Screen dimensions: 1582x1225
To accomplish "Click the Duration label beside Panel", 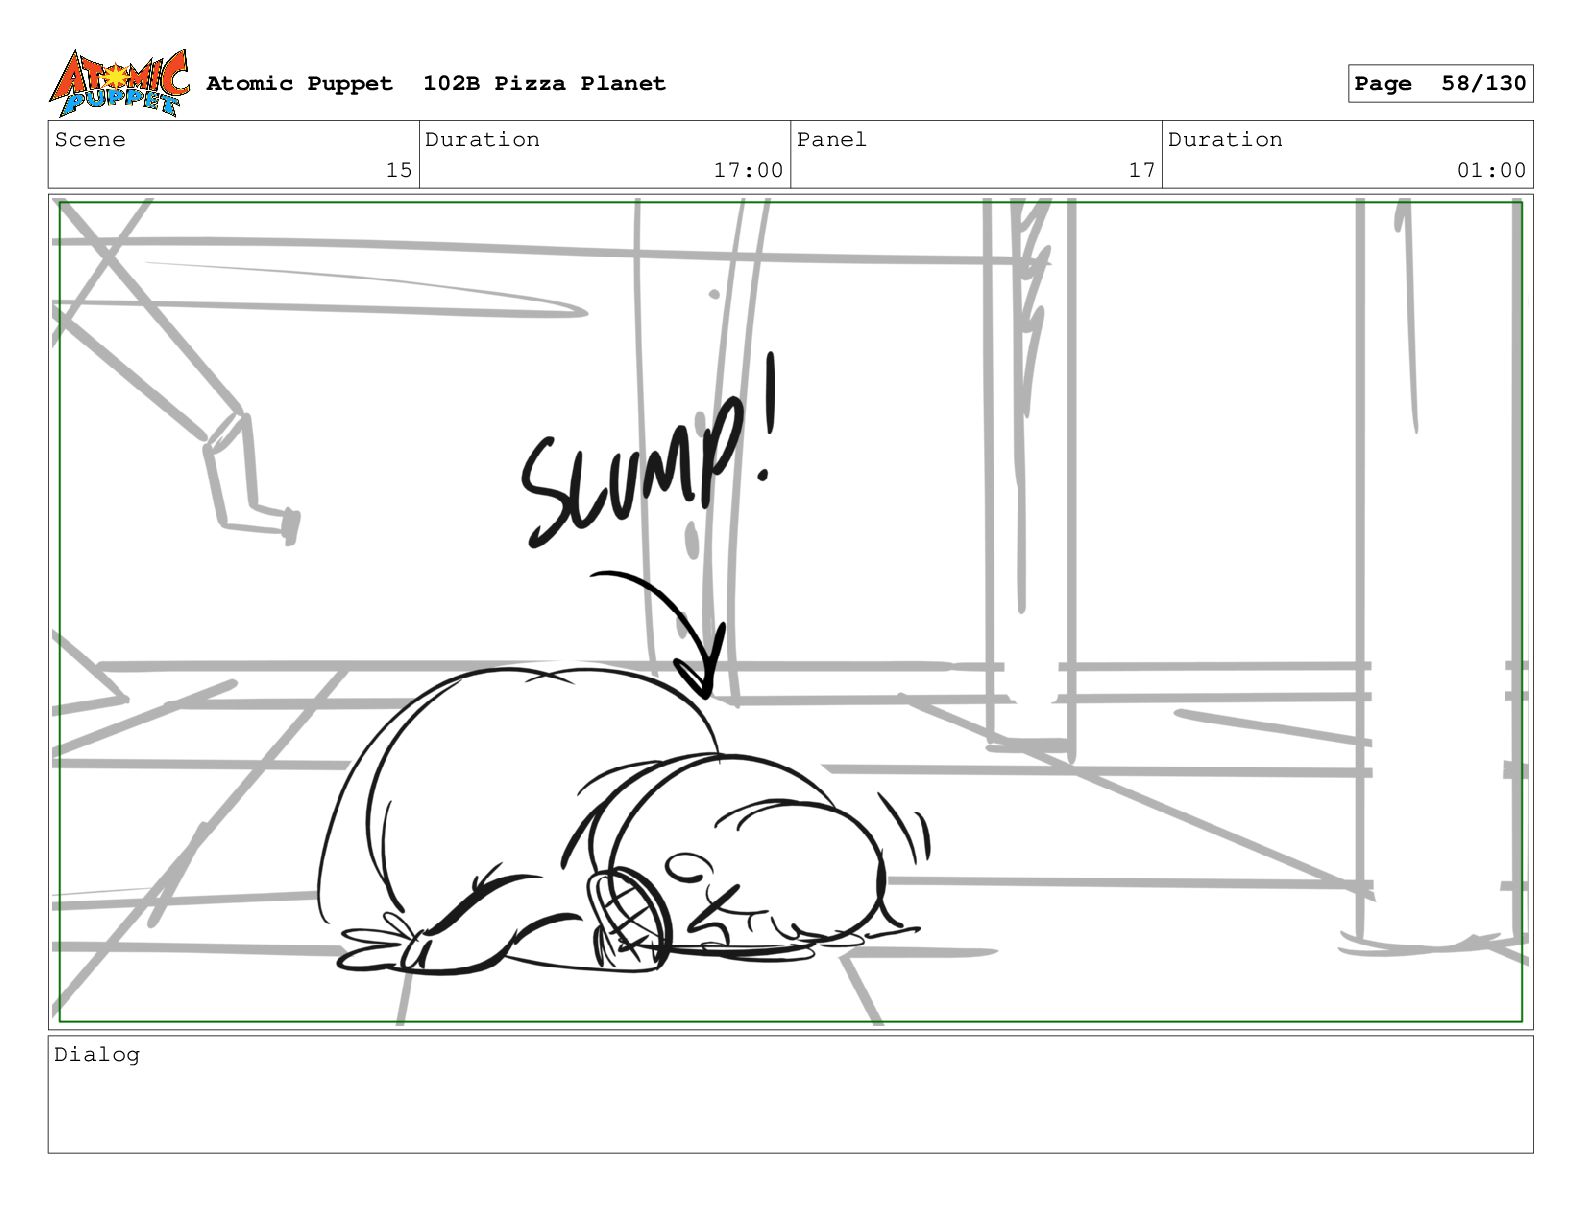I will click(x=1225, y=140).
